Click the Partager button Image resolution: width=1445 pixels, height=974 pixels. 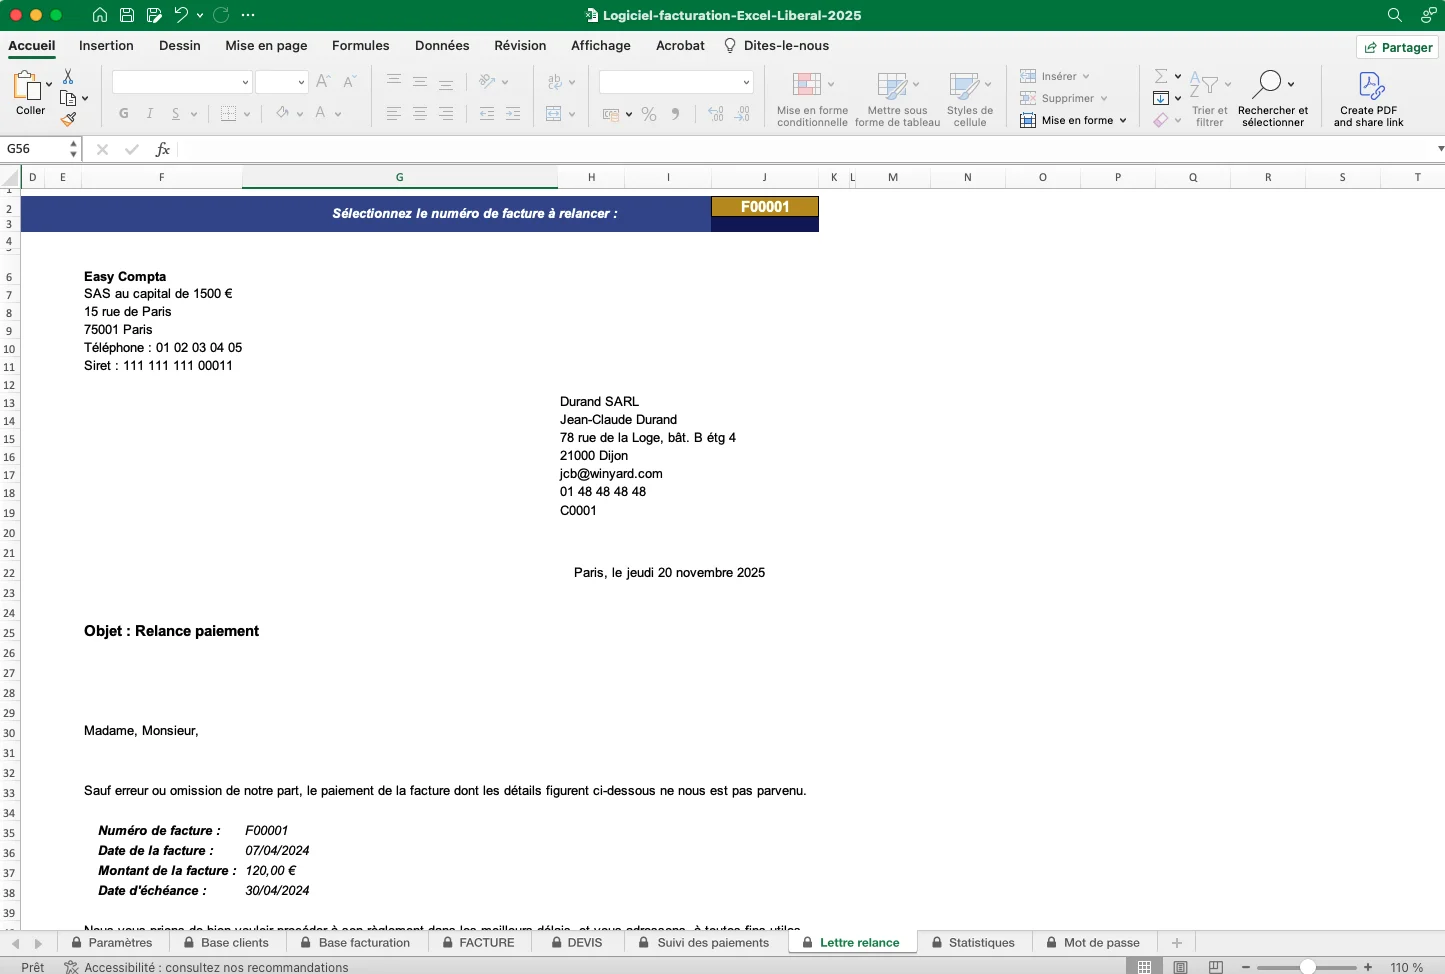pos(1398,47)
